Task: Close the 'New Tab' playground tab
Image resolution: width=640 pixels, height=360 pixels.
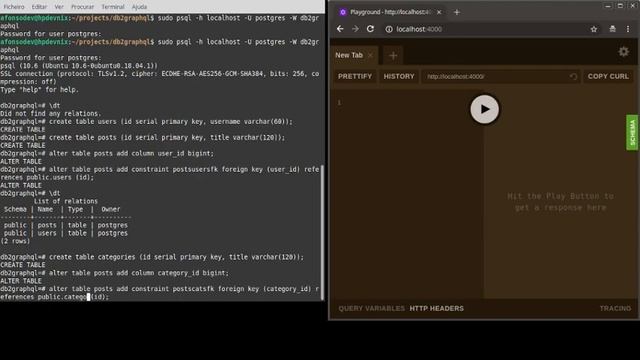Action: 370,55
